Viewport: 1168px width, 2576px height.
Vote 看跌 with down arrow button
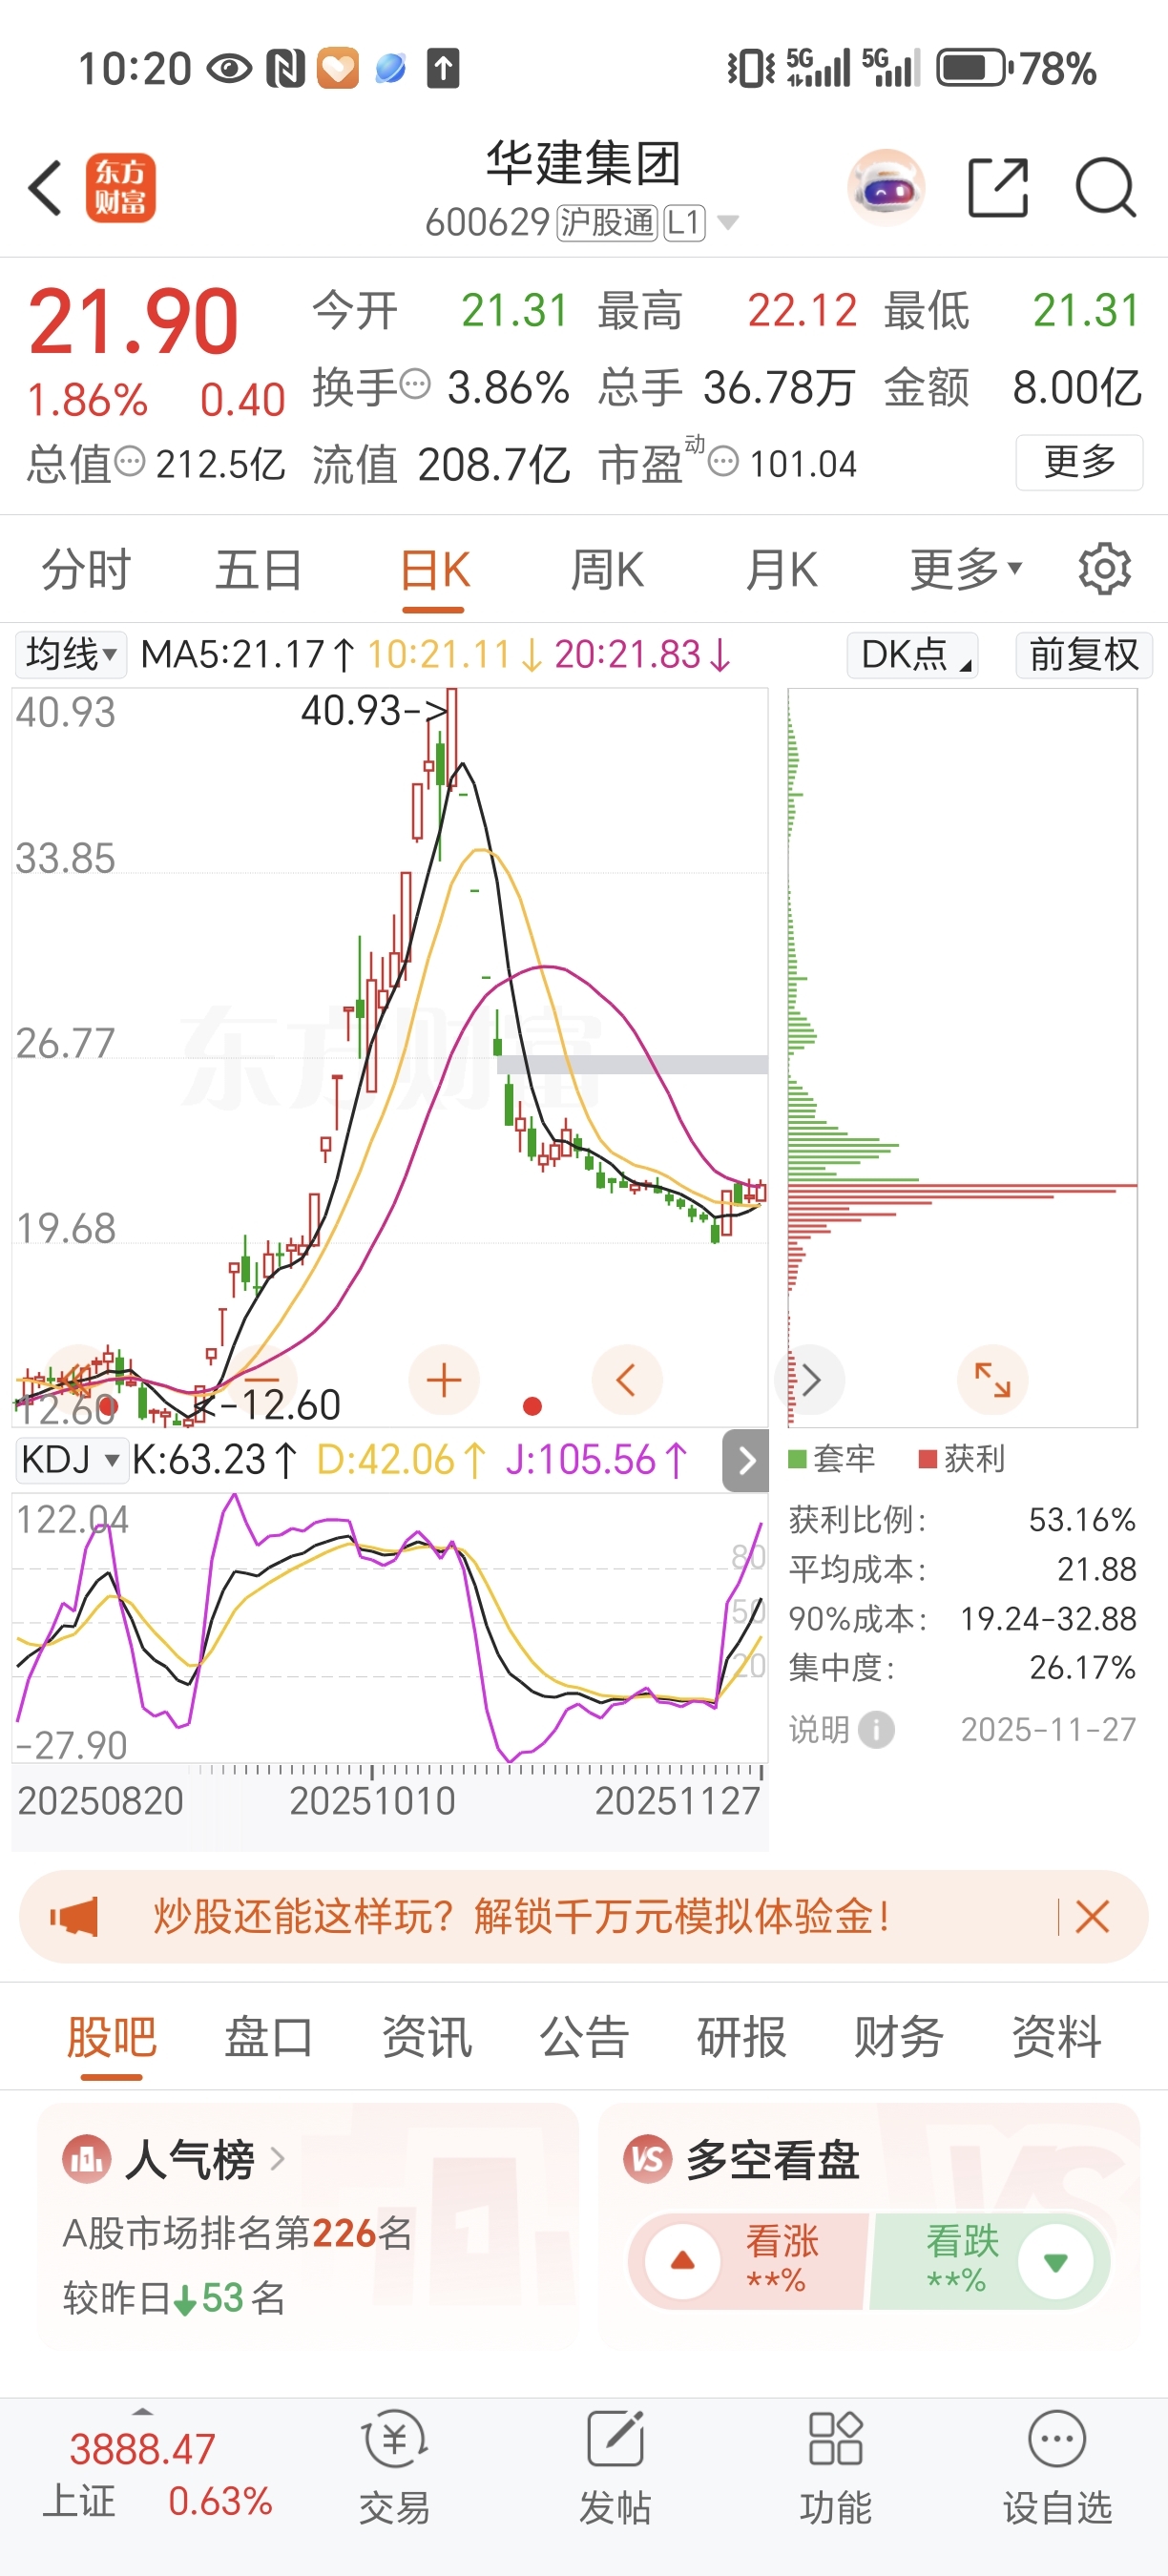coord(1055,2261)
